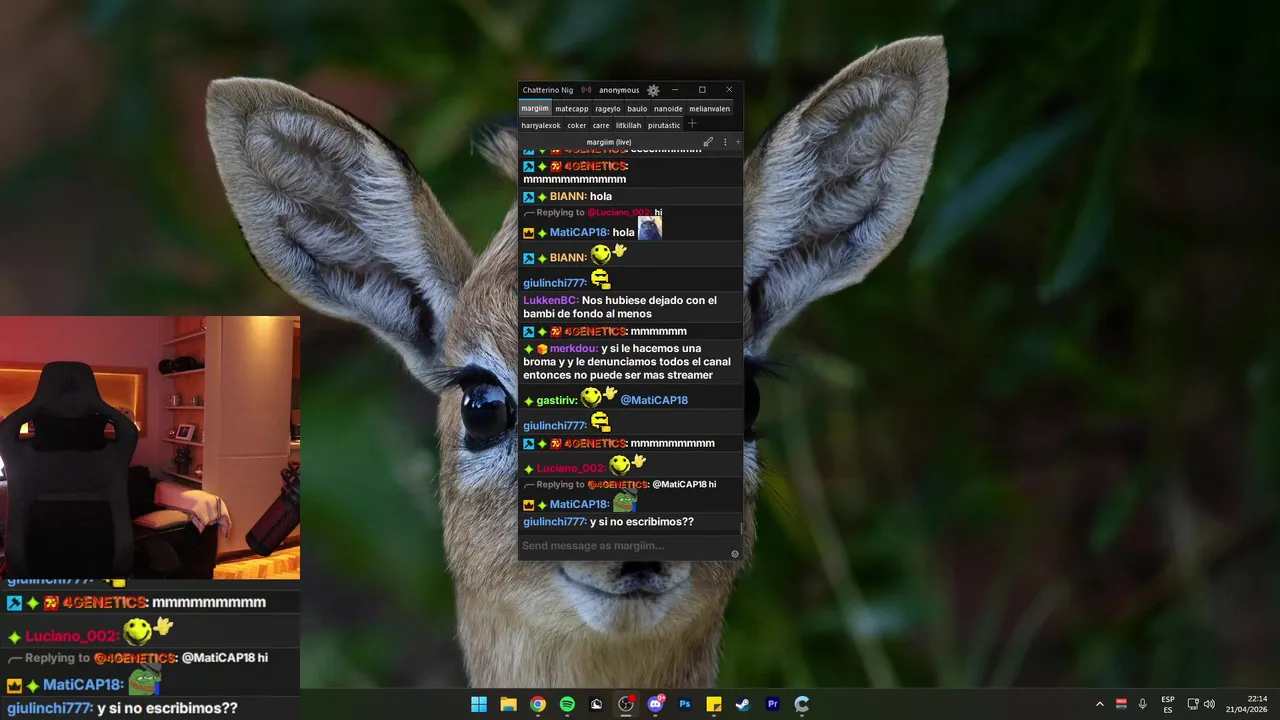The height and width of the screenshot is (720, 1280).
Task: Click BIANN username beside 'hola'
Action: coord(567,196)
